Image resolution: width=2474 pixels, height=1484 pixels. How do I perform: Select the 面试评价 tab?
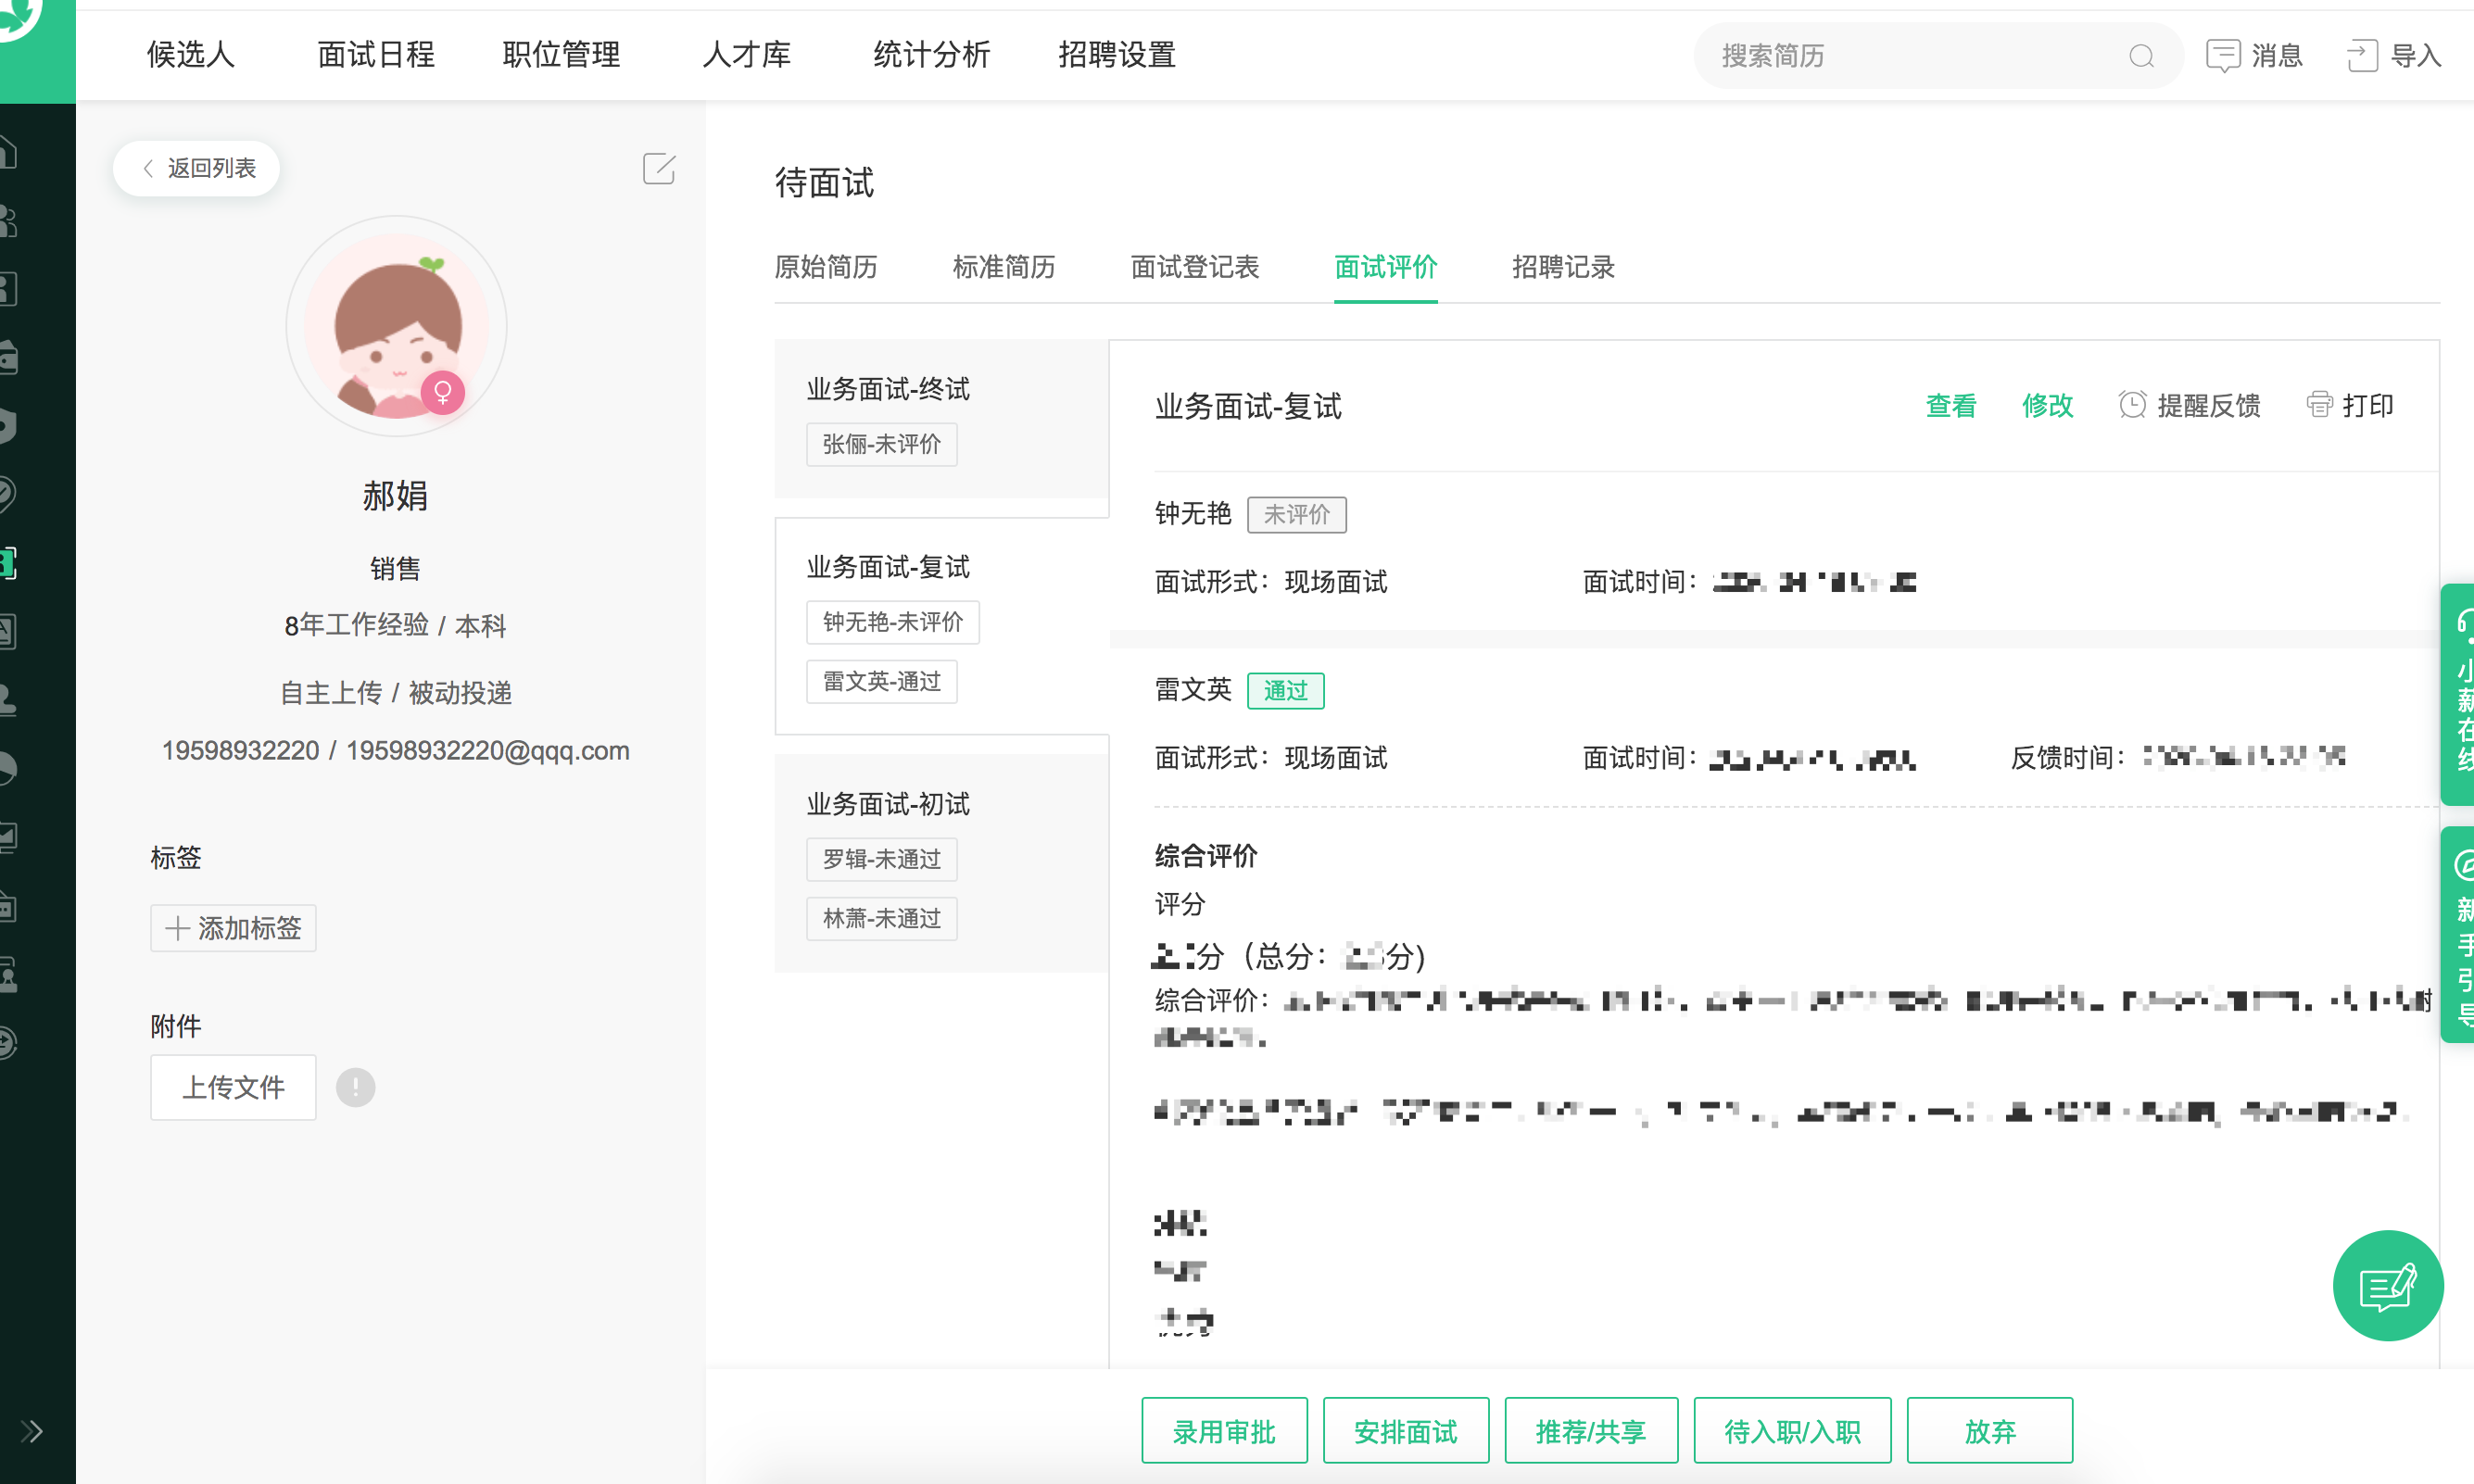(1386, 267)
